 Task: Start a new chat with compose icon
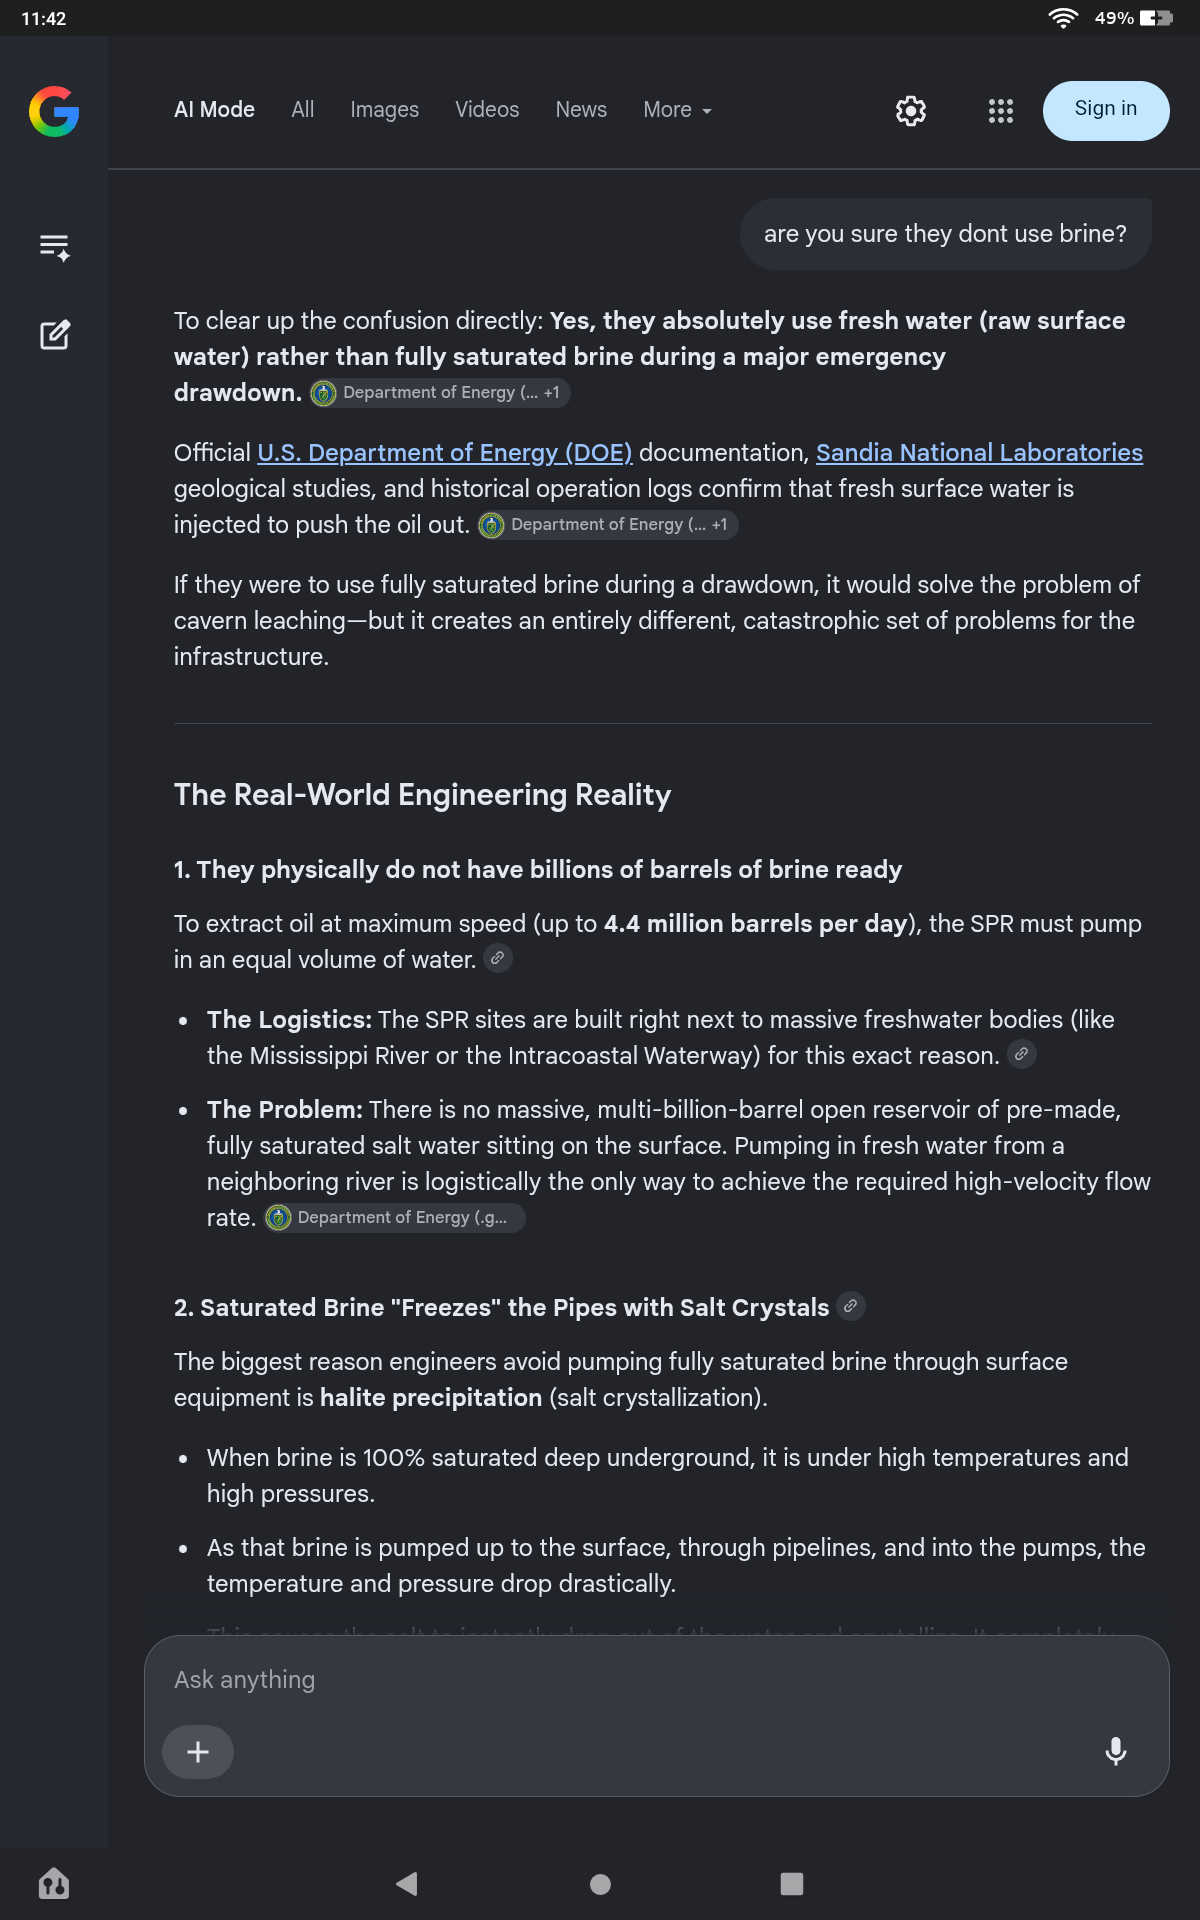pos(54,335)
